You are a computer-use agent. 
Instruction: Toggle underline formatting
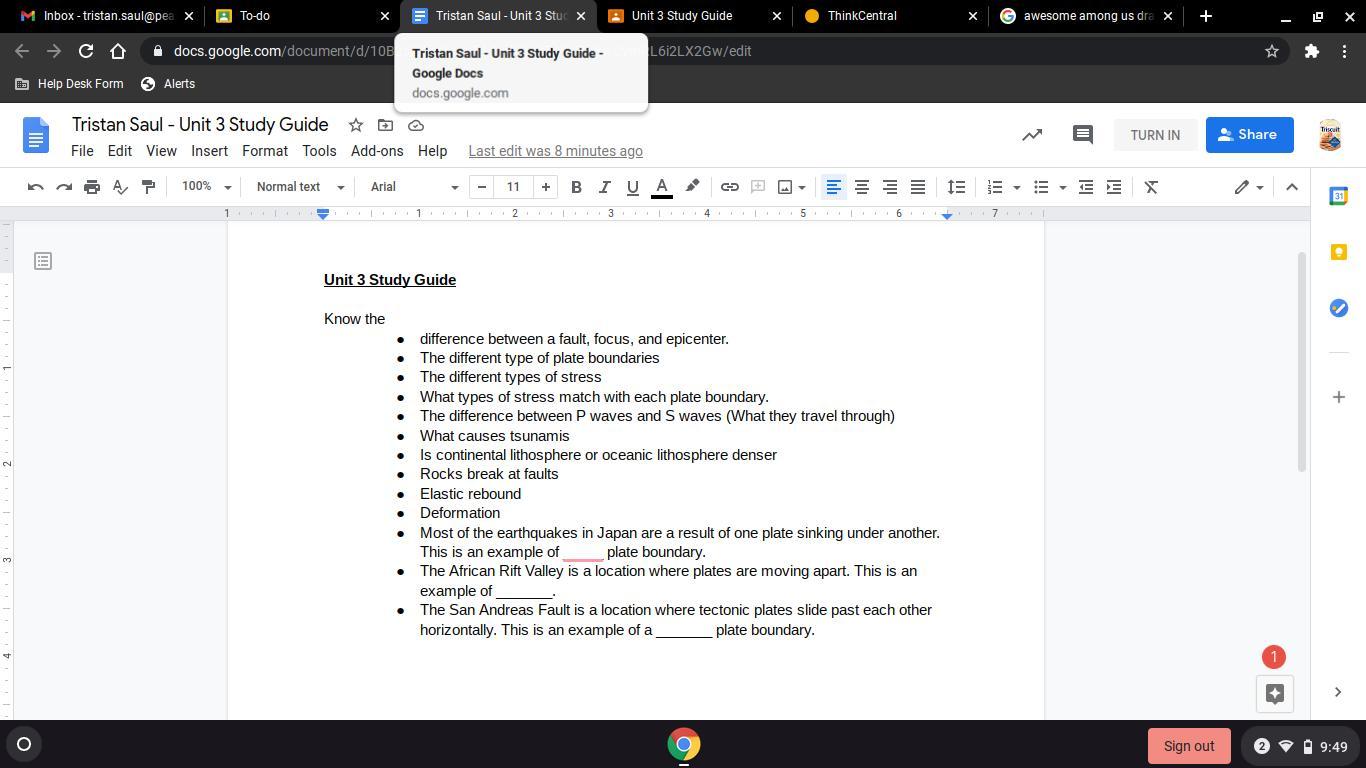point(632,187)
